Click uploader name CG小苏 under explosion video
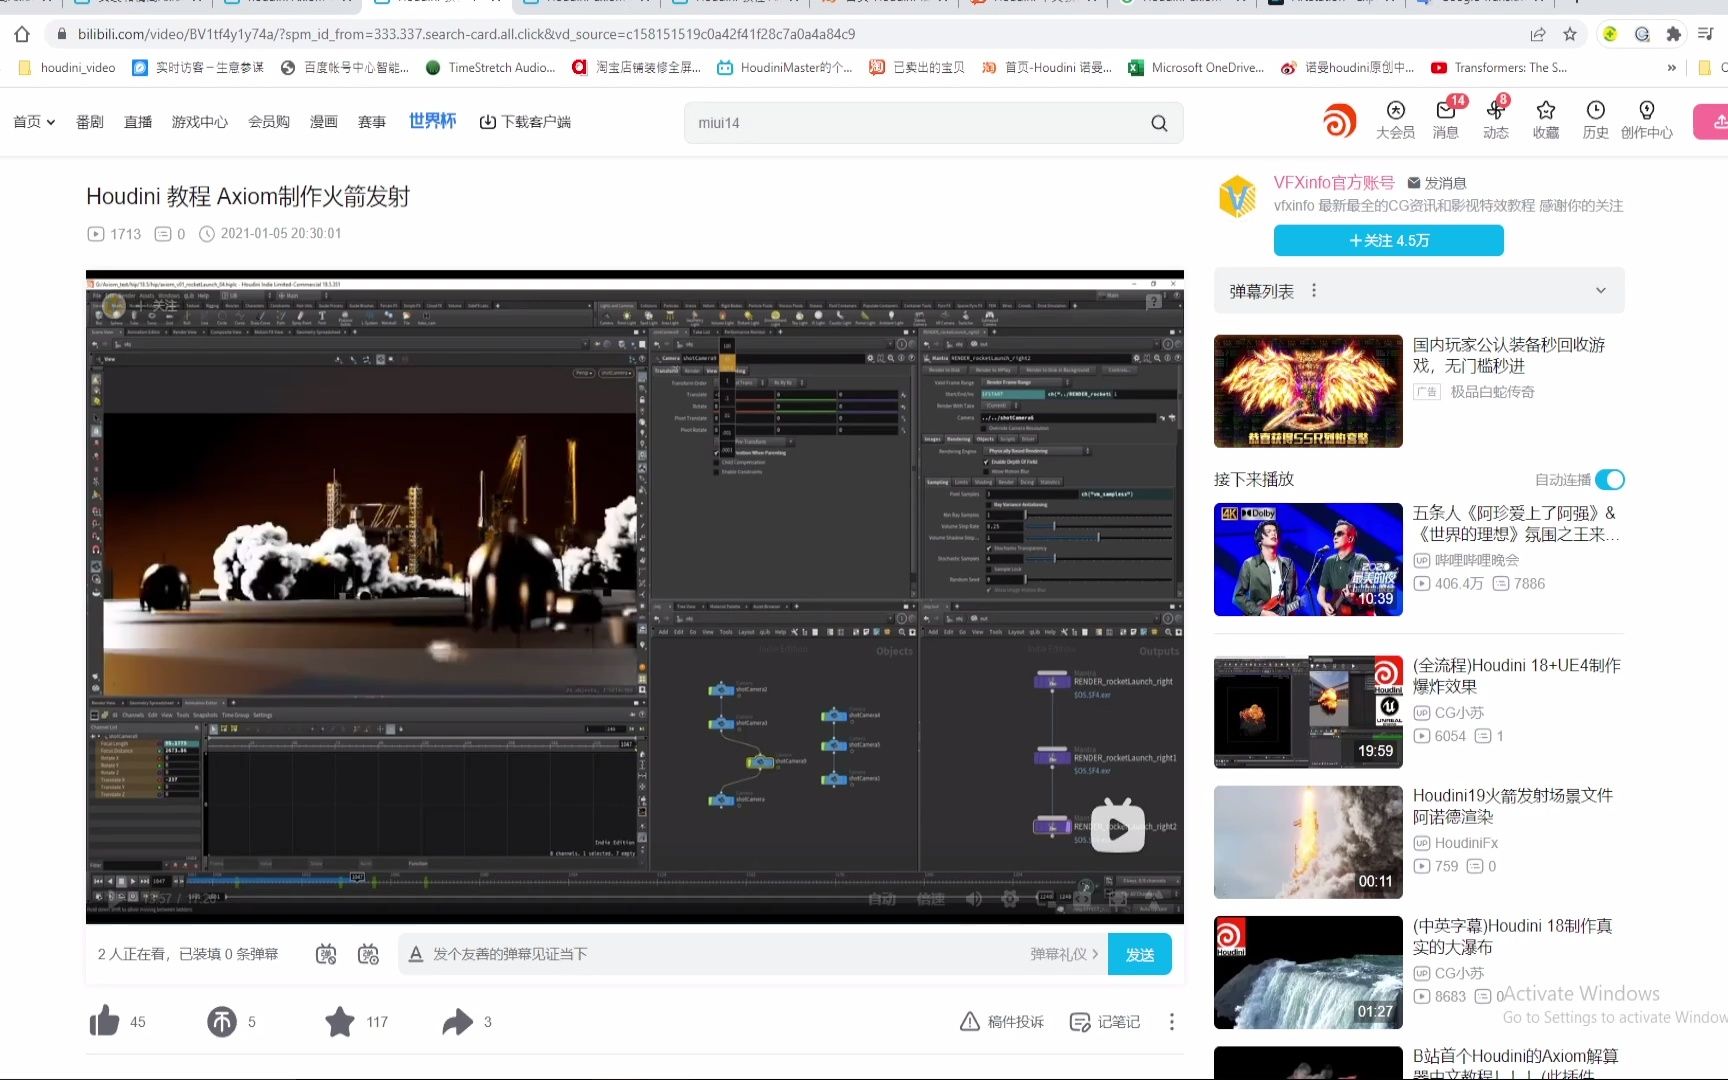Screen dimensions: 1728x1080 click(x=1459, y=713)
